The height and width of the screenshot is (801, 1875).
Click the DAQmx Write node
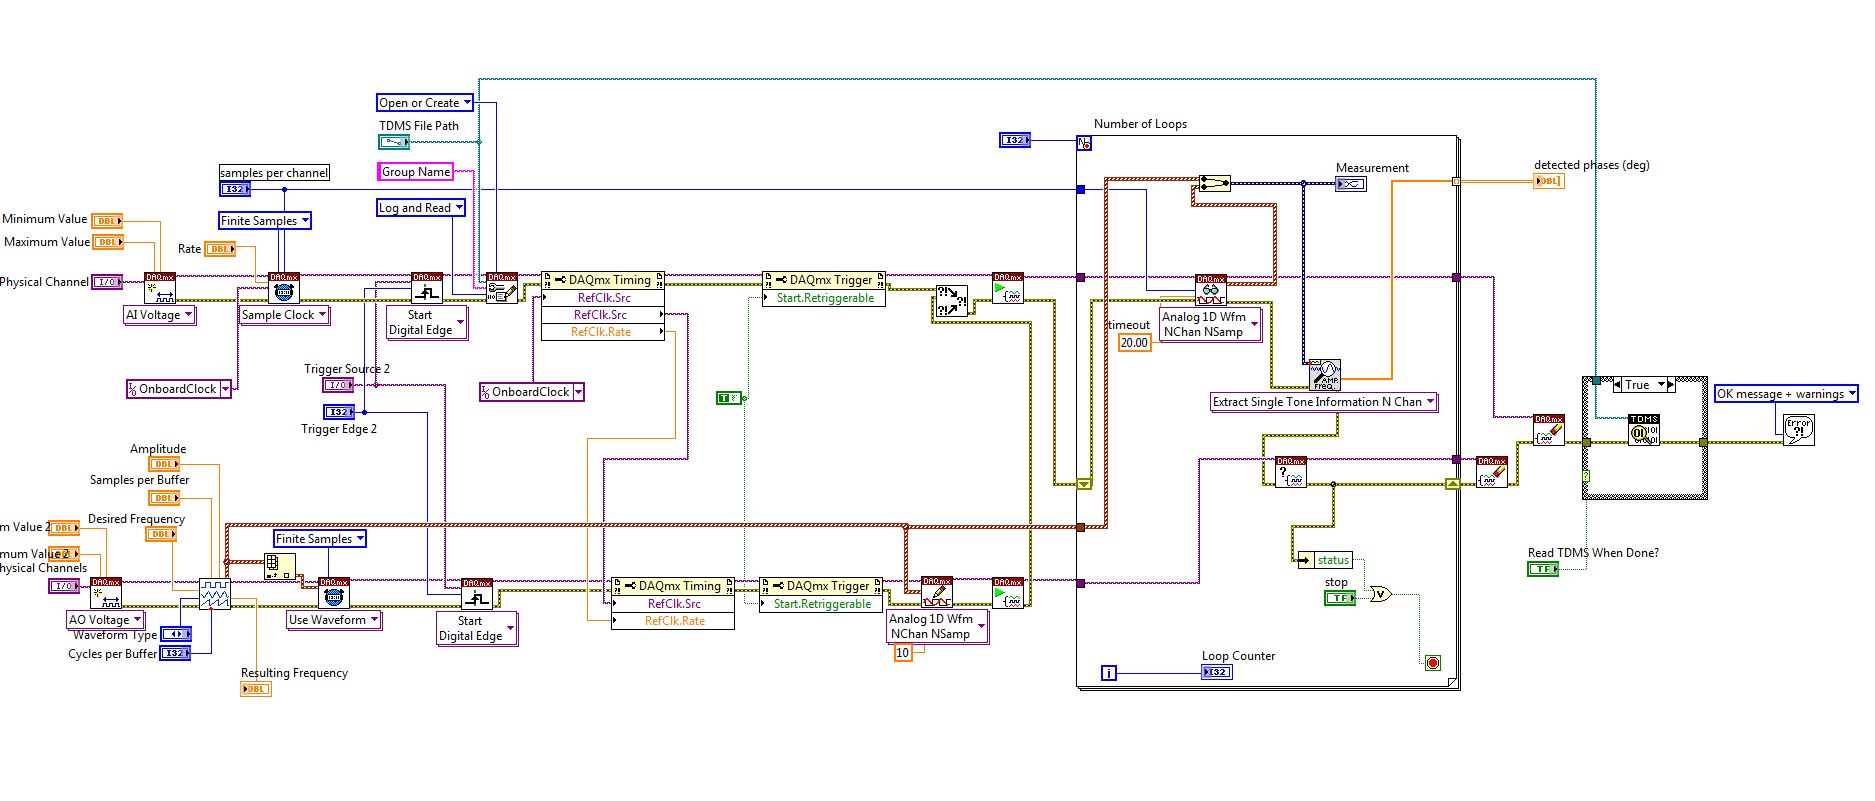coord(937,592)
